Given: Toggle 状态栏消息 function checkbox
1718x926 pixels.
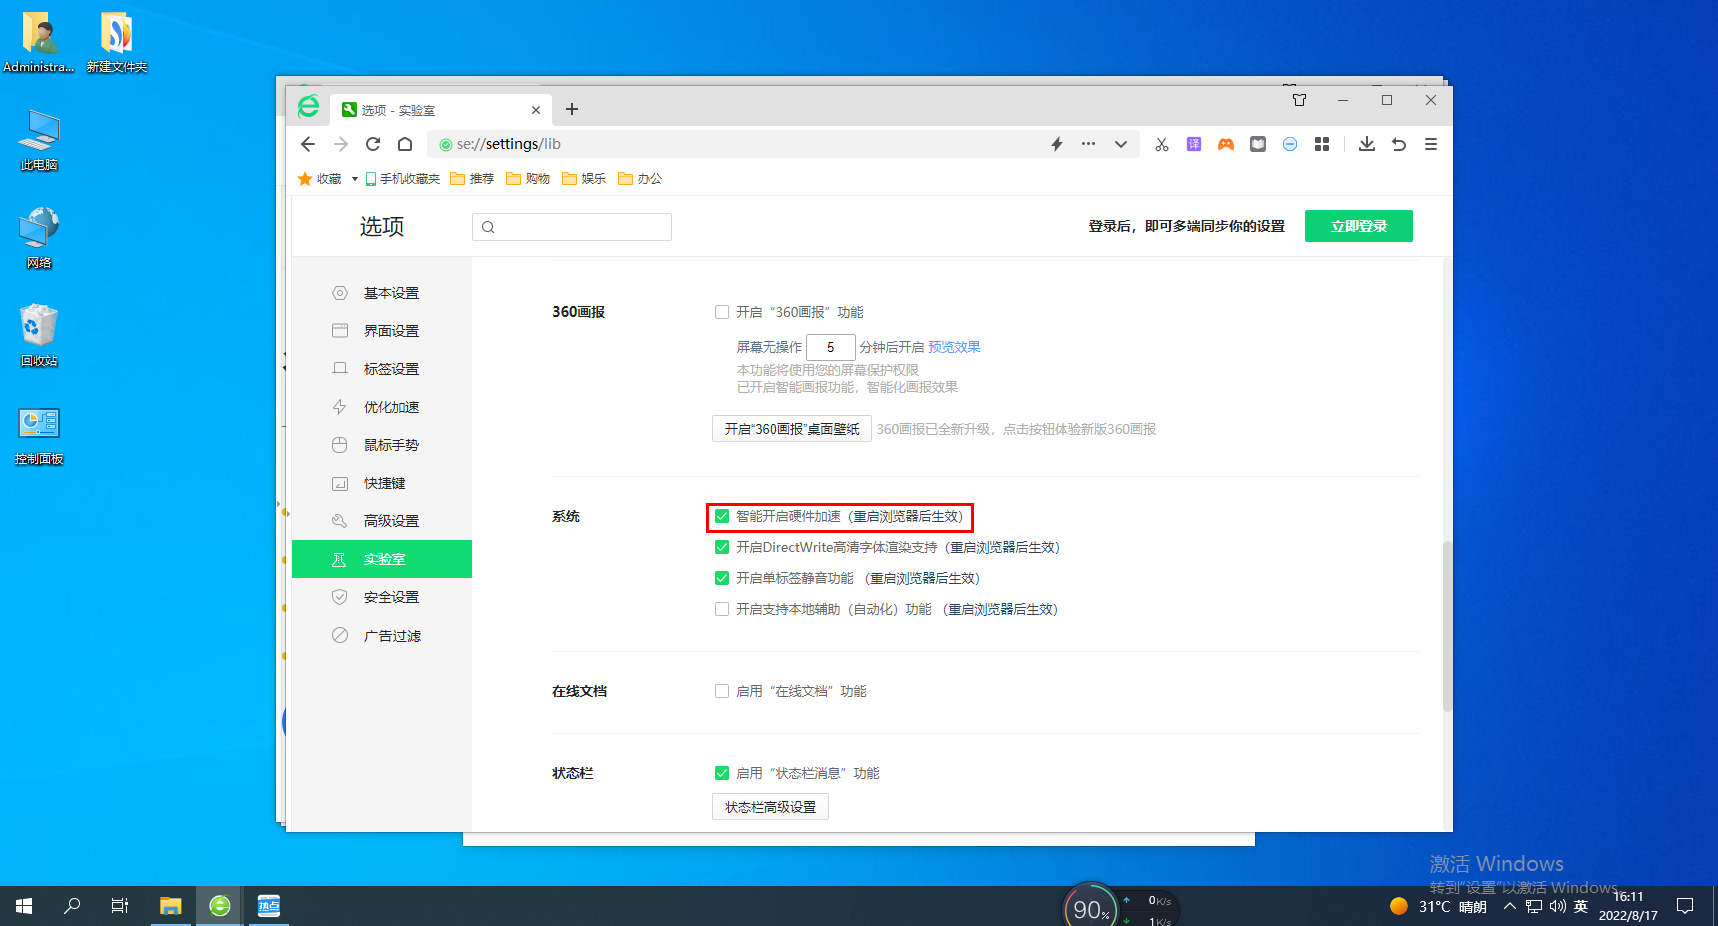Looking at the screenshot, I should point(722,773).
